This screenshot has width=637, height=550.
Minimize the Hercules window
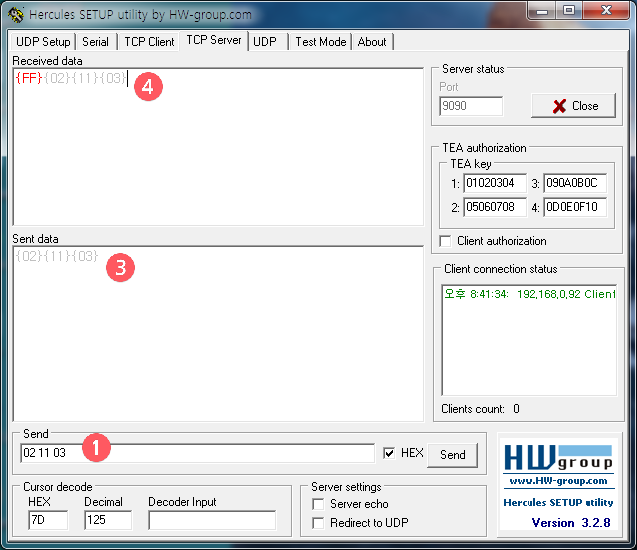pos(542,11)
